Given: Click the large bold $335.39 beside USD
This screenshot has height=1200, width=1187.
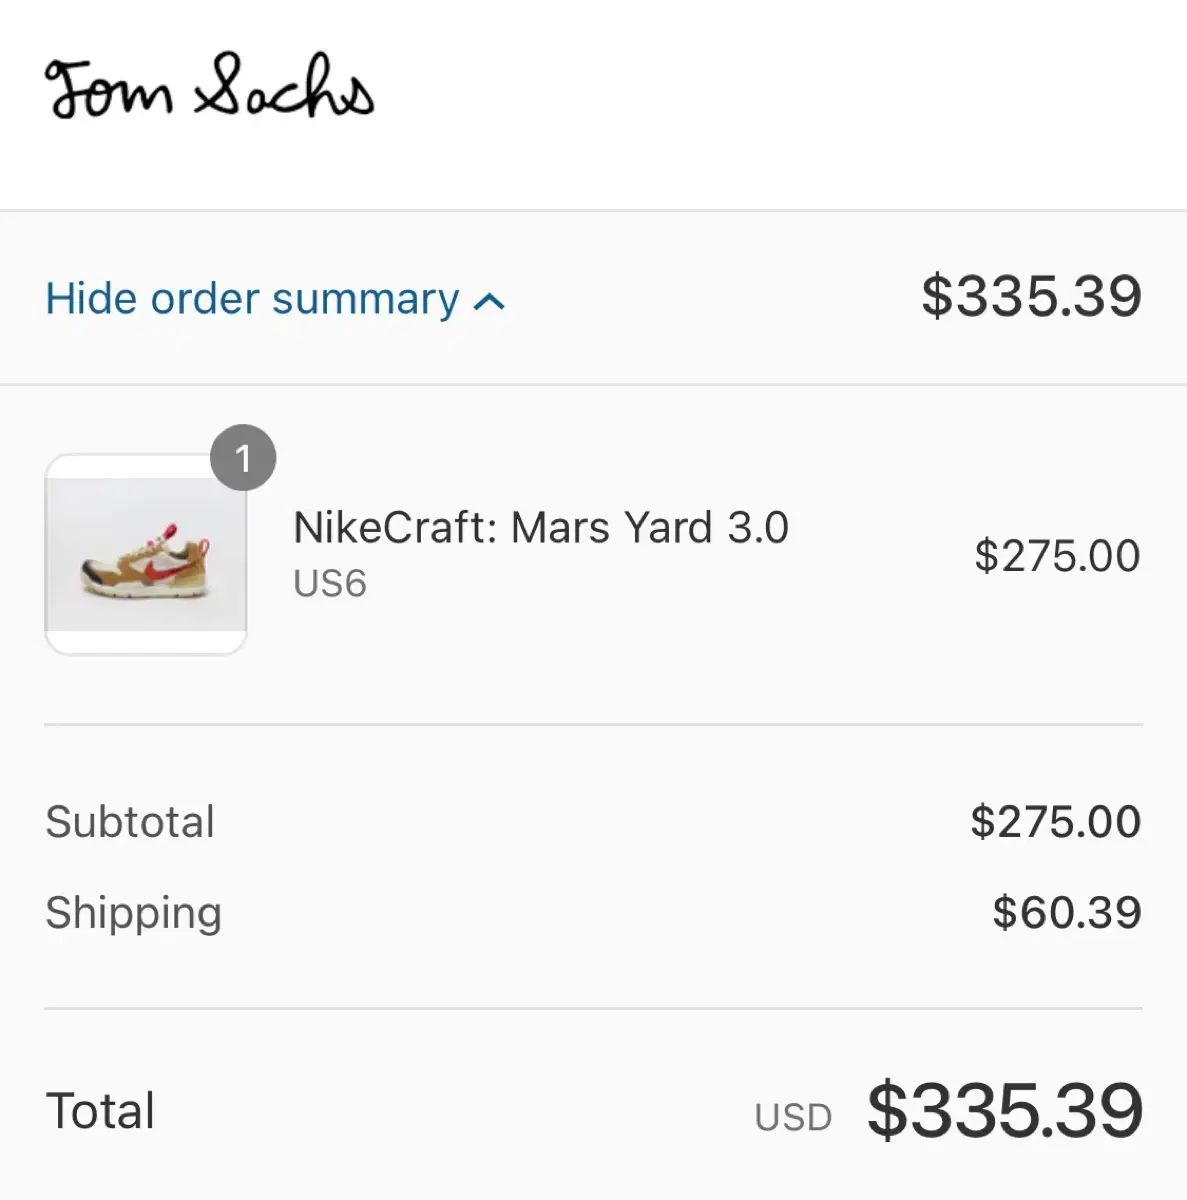Looking at the screenshot, I should [1004, 1111].
